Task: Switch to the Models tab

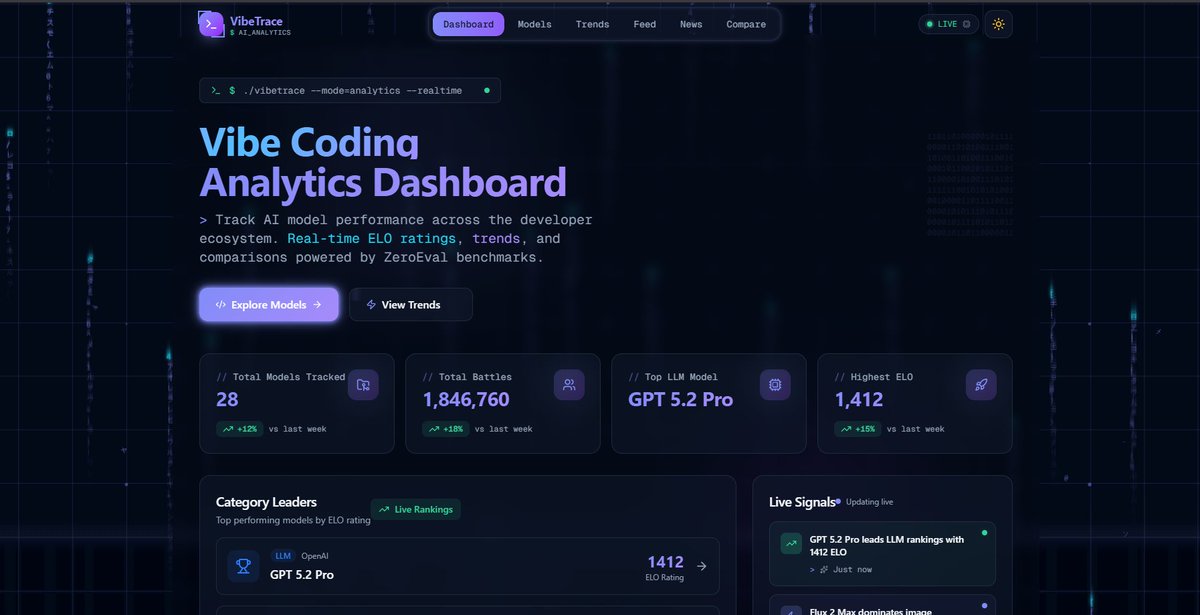Action: pos(534,24)
